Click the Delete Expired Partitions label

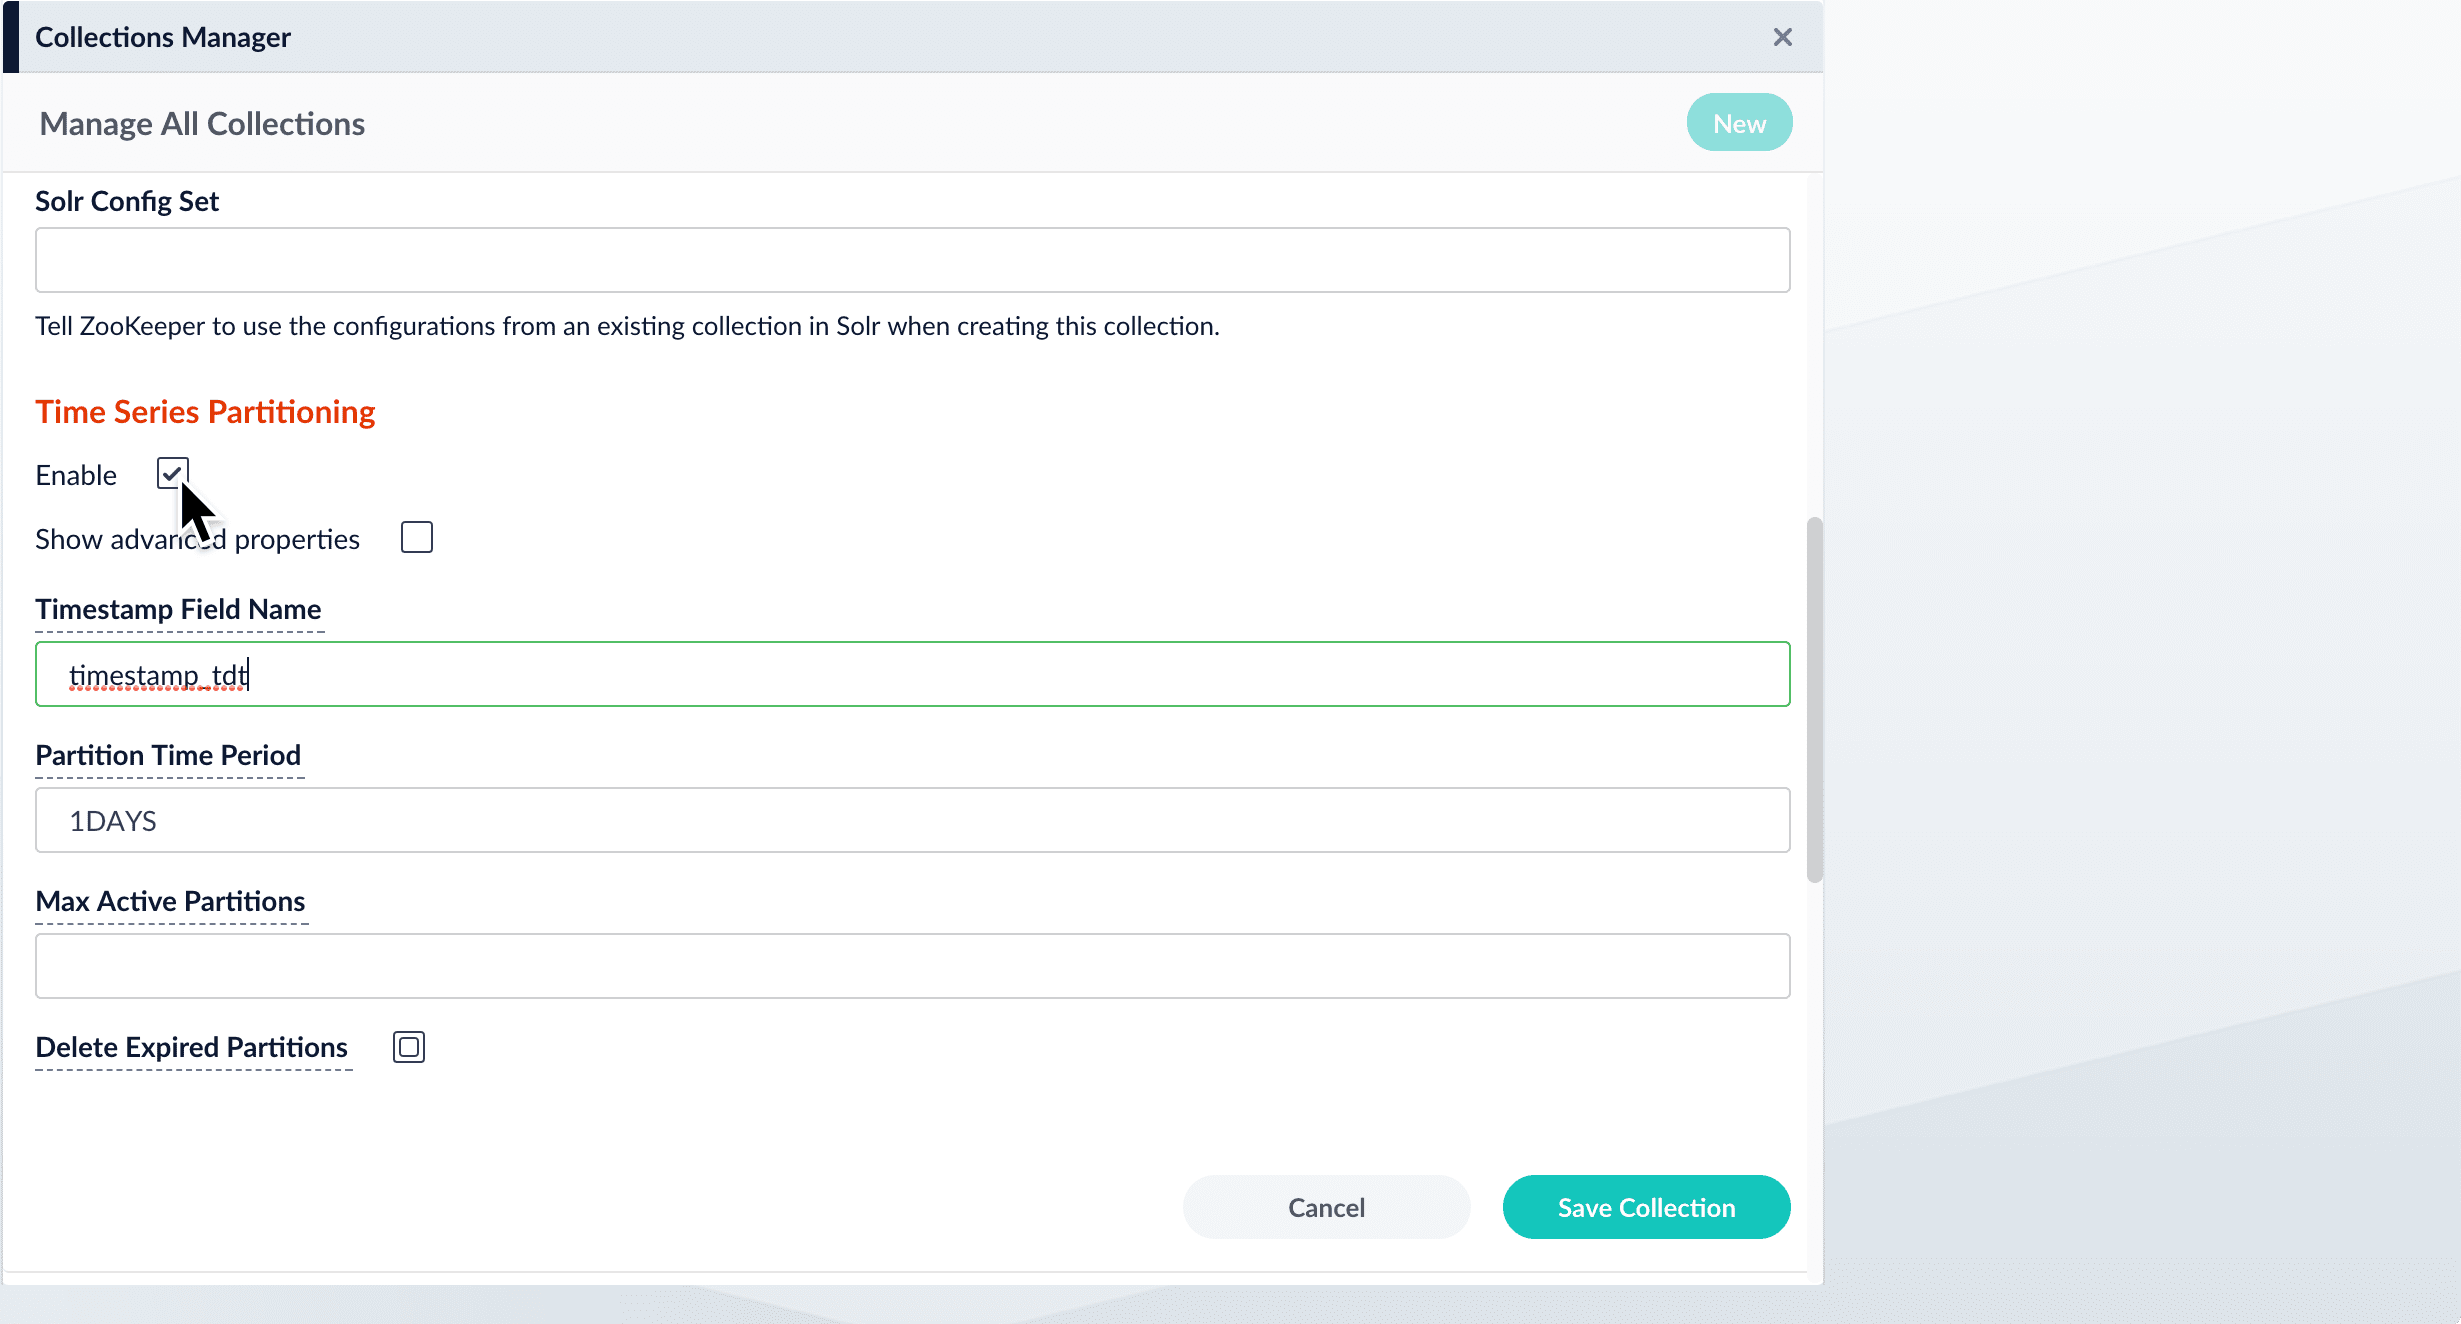(191, 1047)
